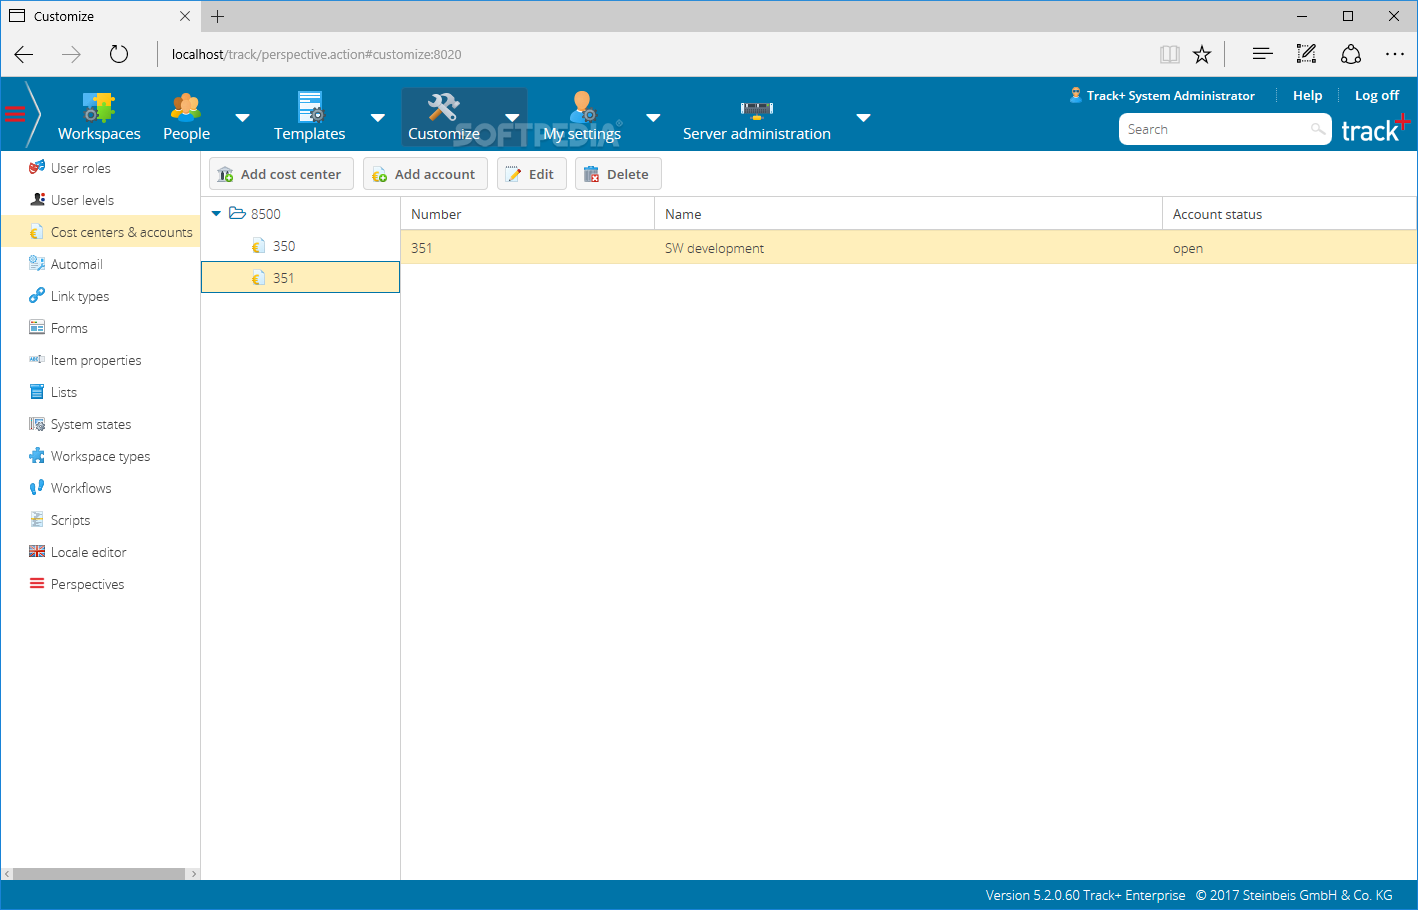Click the Cost centers & accounts icon
The width and height of the screenshot is (1418, 910).
pos(37,232)
